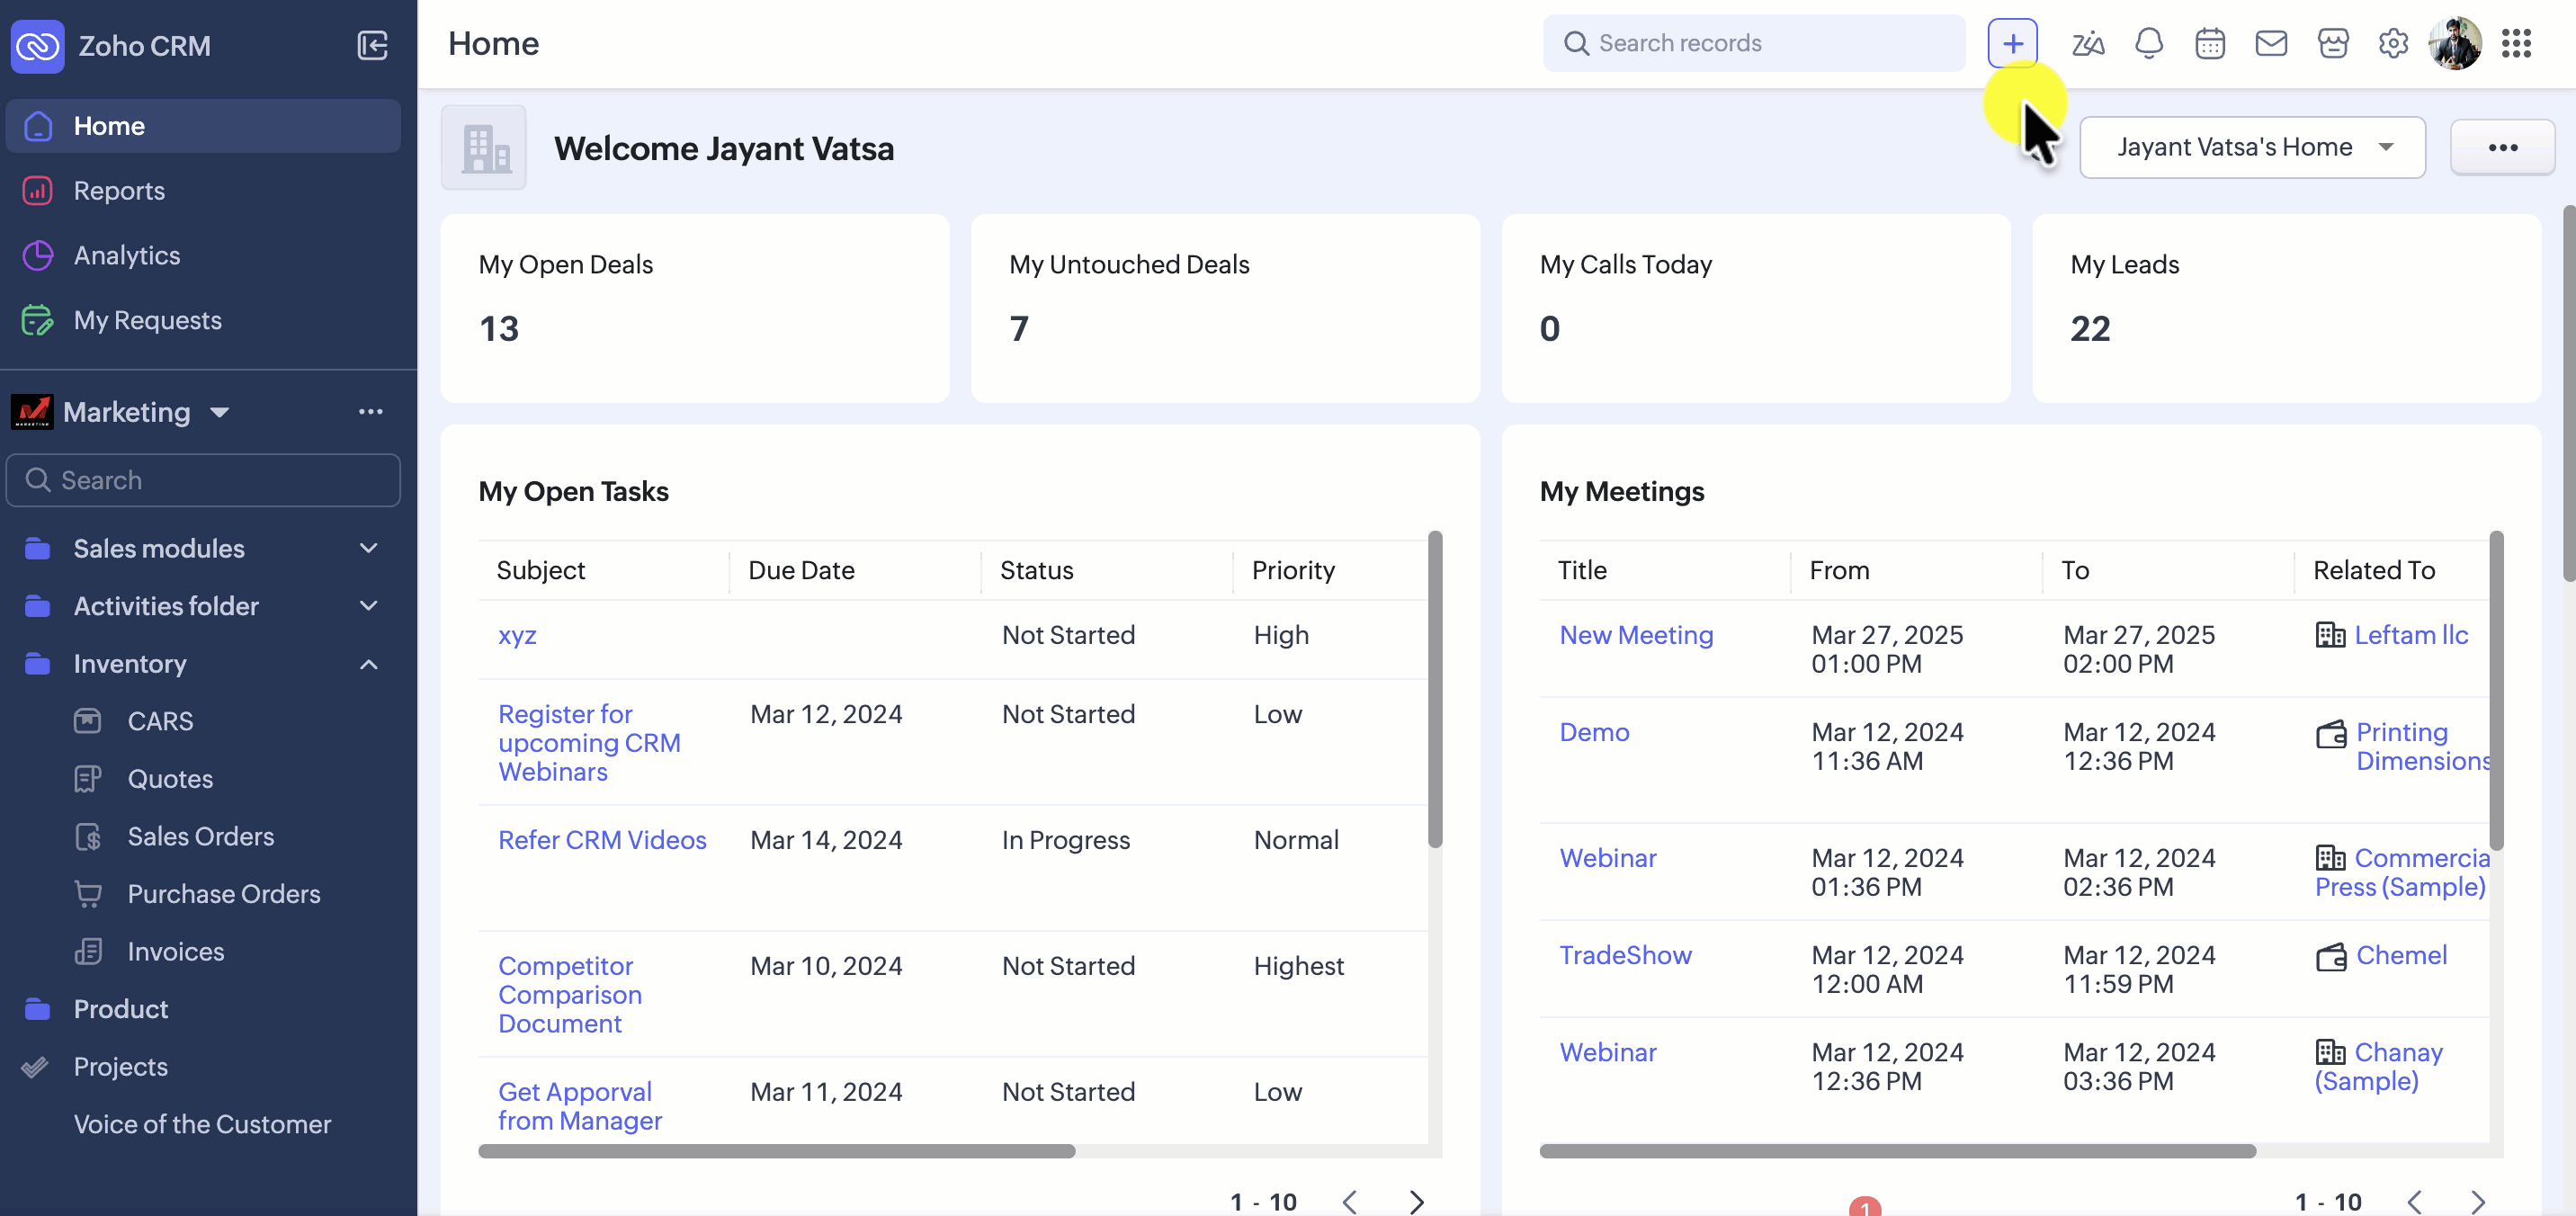Open the Analytics sidebar item

pos(127,256)
